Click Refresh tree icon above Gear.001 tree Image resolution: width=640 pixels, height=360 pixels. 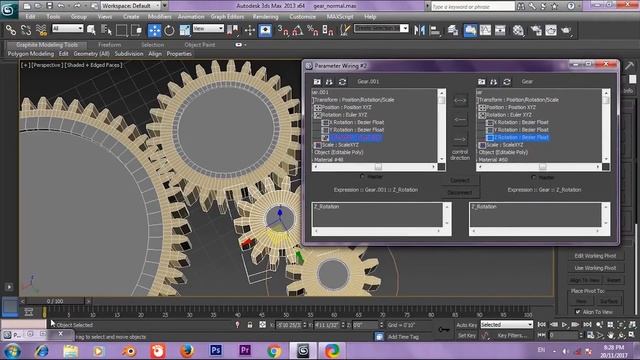[342, 82]
